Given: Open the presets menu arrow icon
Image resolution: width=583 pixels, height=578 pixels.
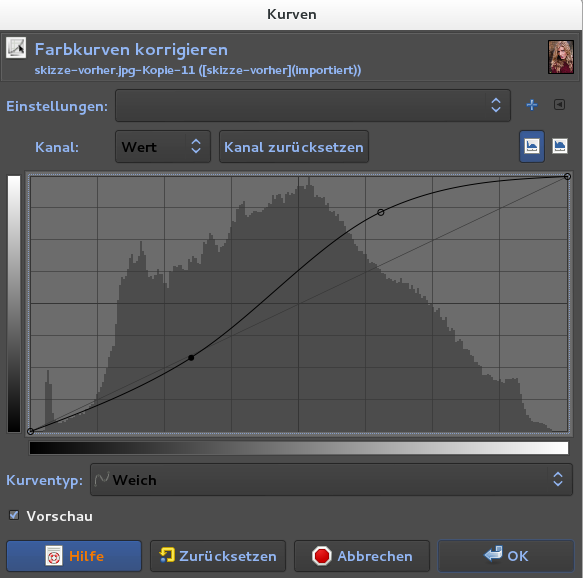Looking at the screenshot, I should click(559, 105).
